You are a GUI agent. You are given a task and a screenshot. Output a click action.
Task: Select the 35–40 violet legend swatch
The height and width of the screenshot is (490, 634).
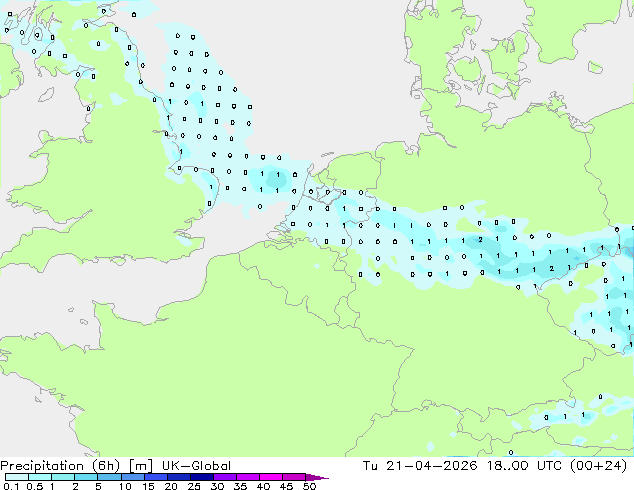point(247,477)
